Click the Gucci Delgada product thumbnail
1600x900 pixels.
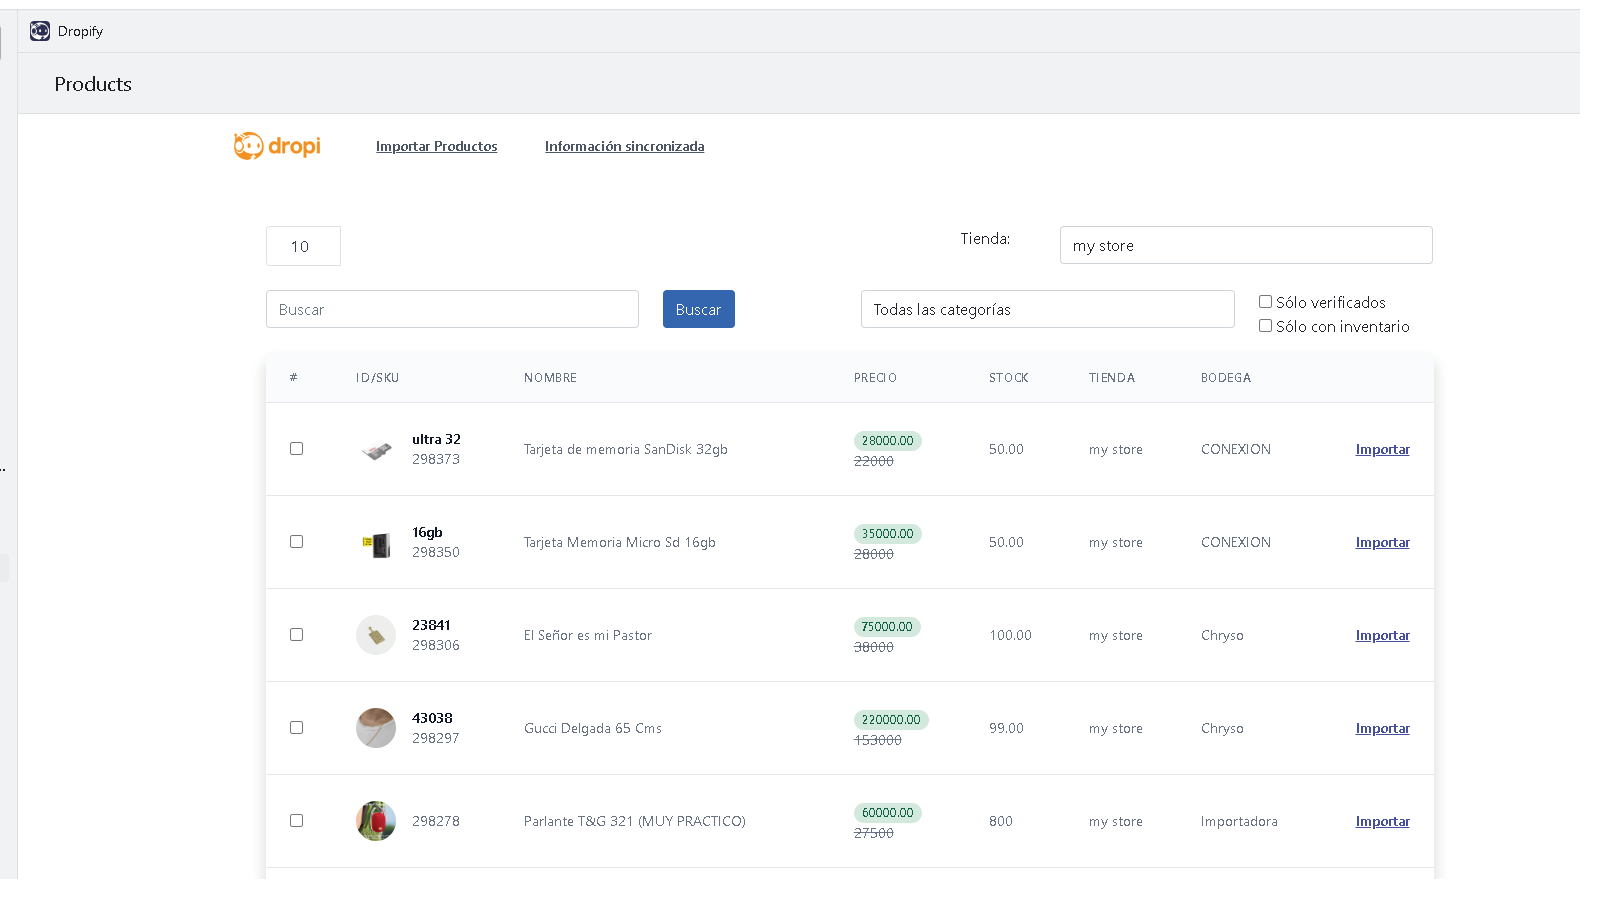376,728
